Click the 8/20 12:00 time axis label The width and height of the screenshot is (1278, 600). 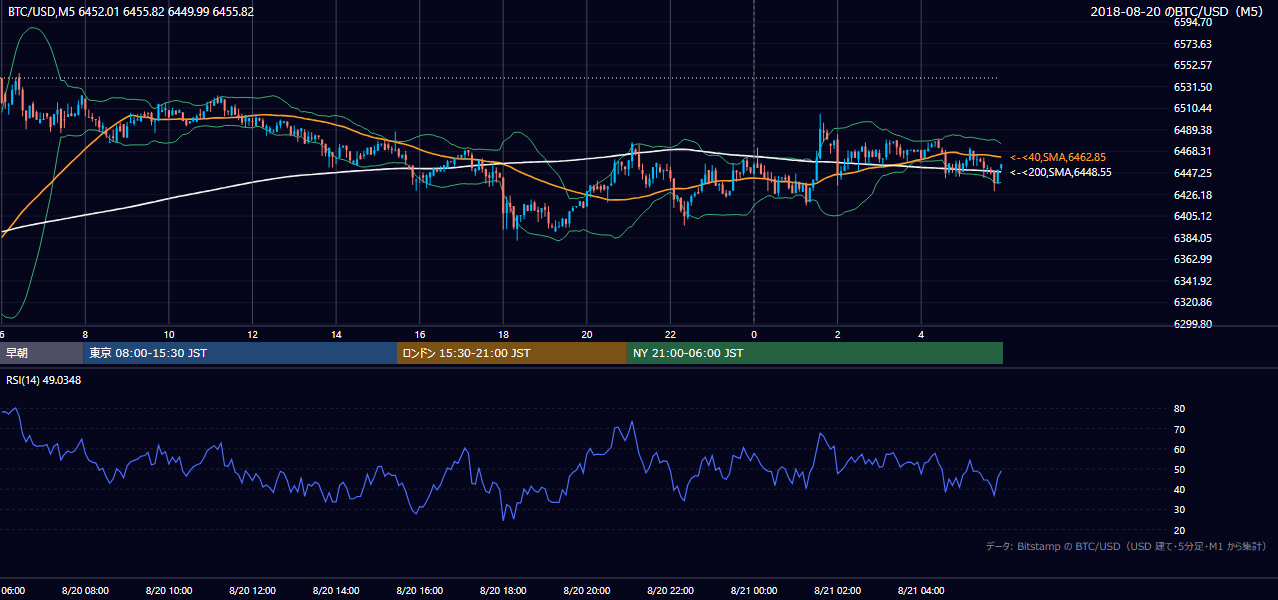[x=252, y=591]
